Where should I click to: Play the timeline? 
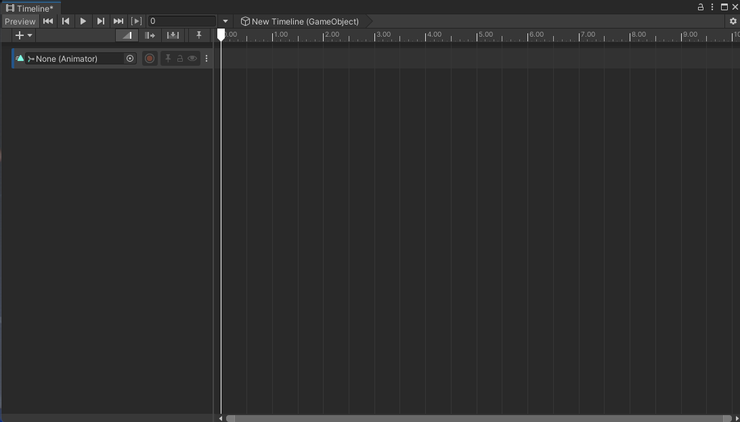[x=83, y=21]
